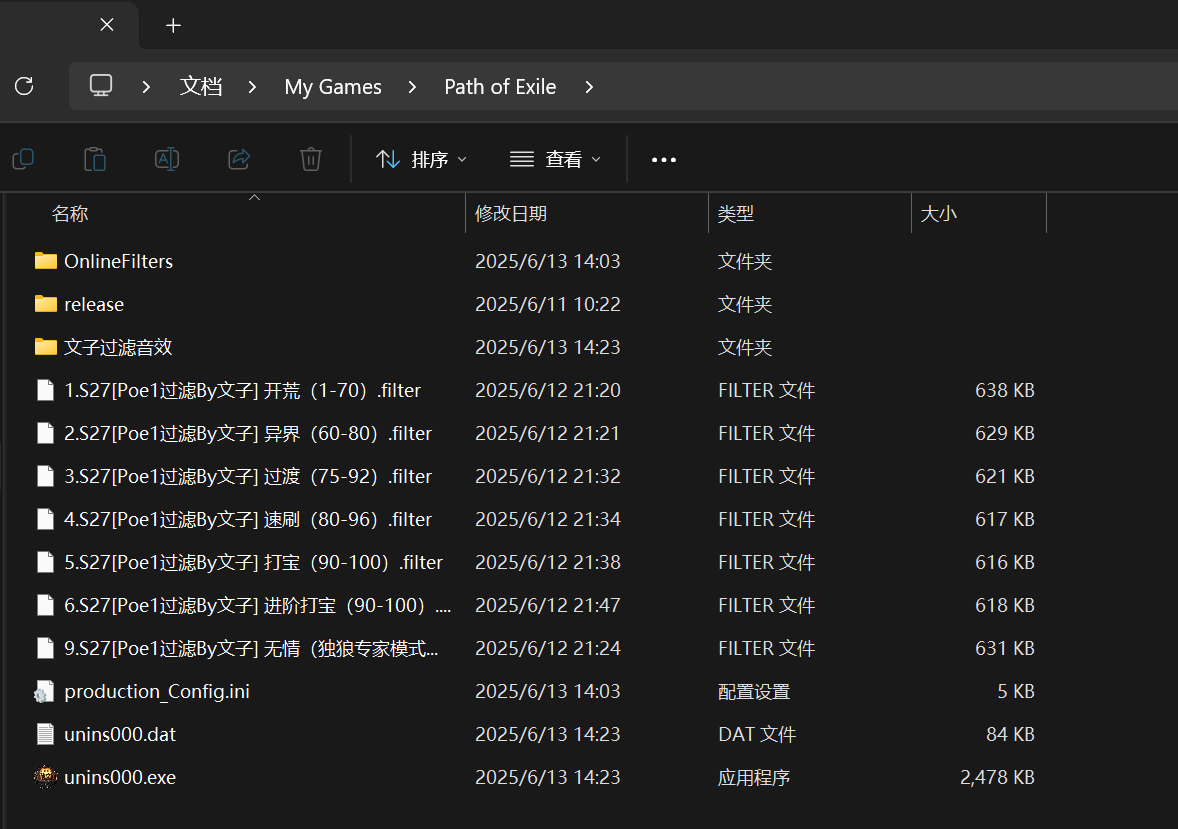Select the release folder name
The width and height of the screenshot is (1178, 829).
tap(94, 304)
